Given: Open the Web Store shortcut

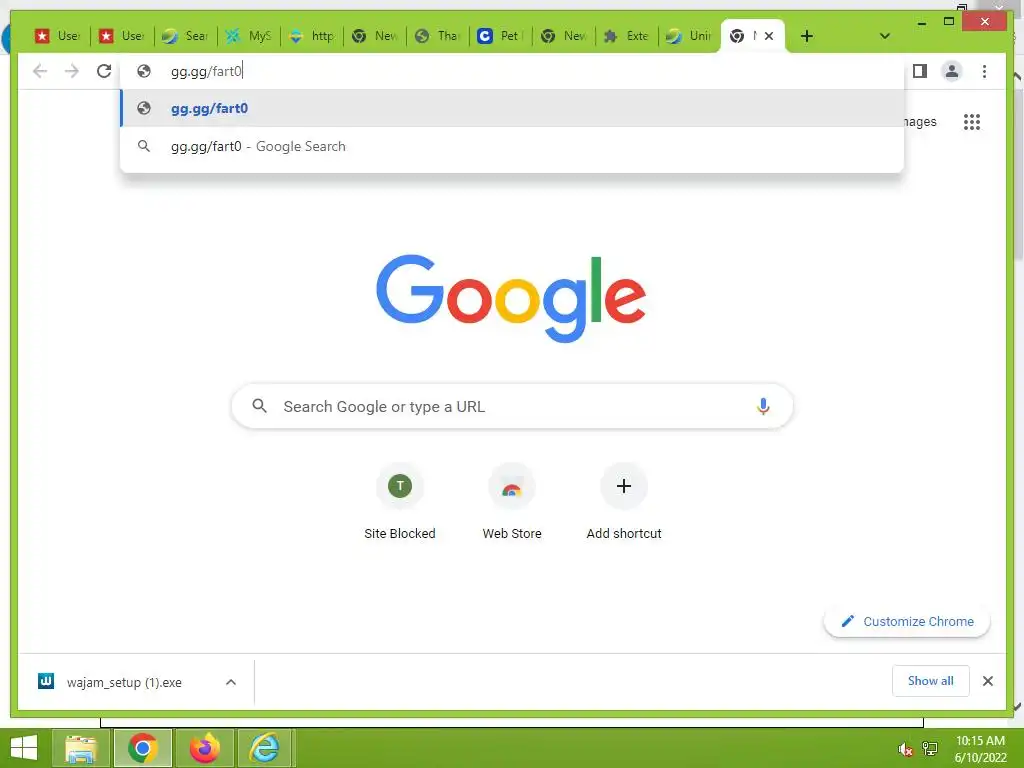Looking at the screenshot, I should coord(512,502).
